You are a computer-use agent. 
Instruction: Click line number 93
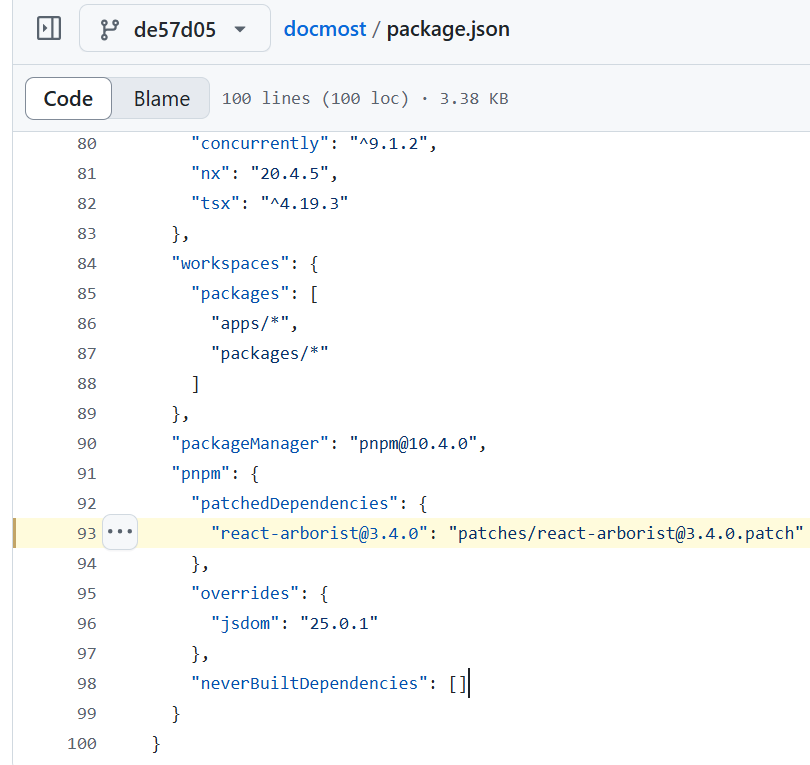point(87,533)
